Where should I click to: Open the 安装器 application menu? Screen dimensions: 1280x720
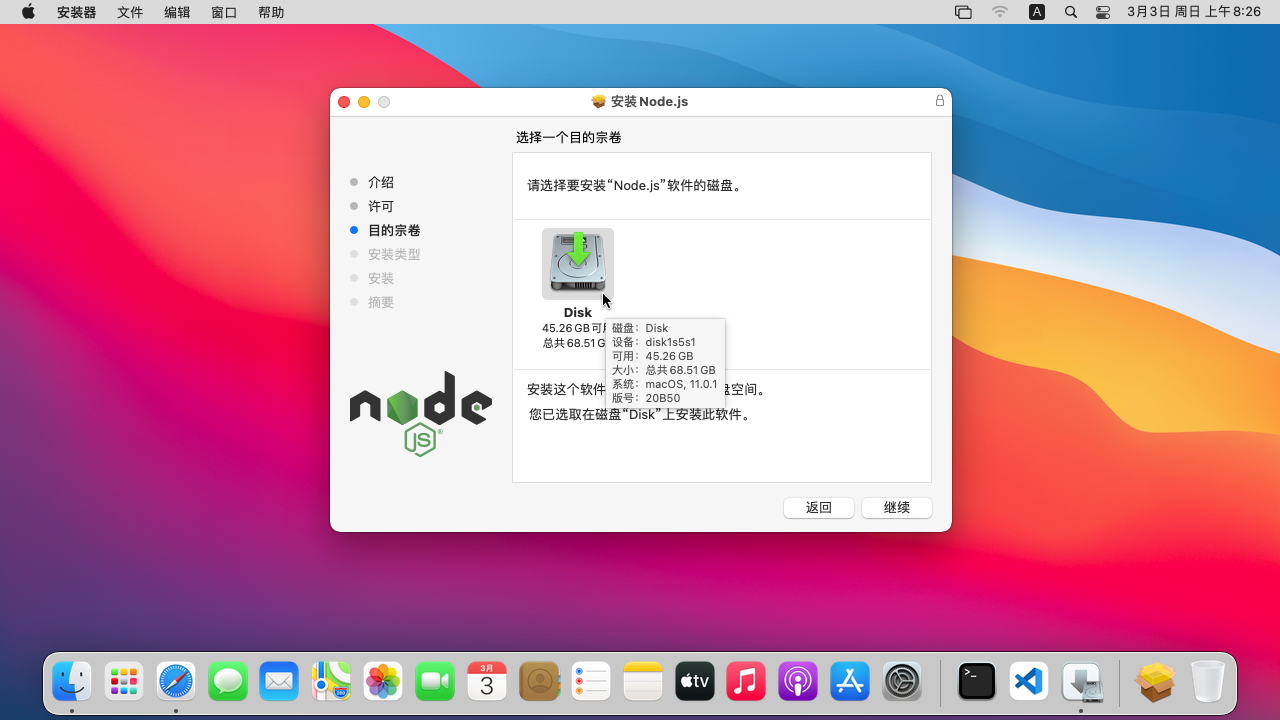pyautogui.click(x=77, y=12)
